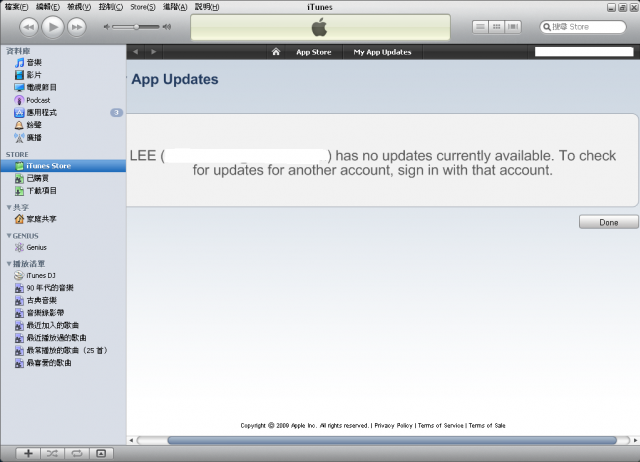Screen dimensions: 640x462
Task: Go forward with store forward arrow
Action: point(153,52)
